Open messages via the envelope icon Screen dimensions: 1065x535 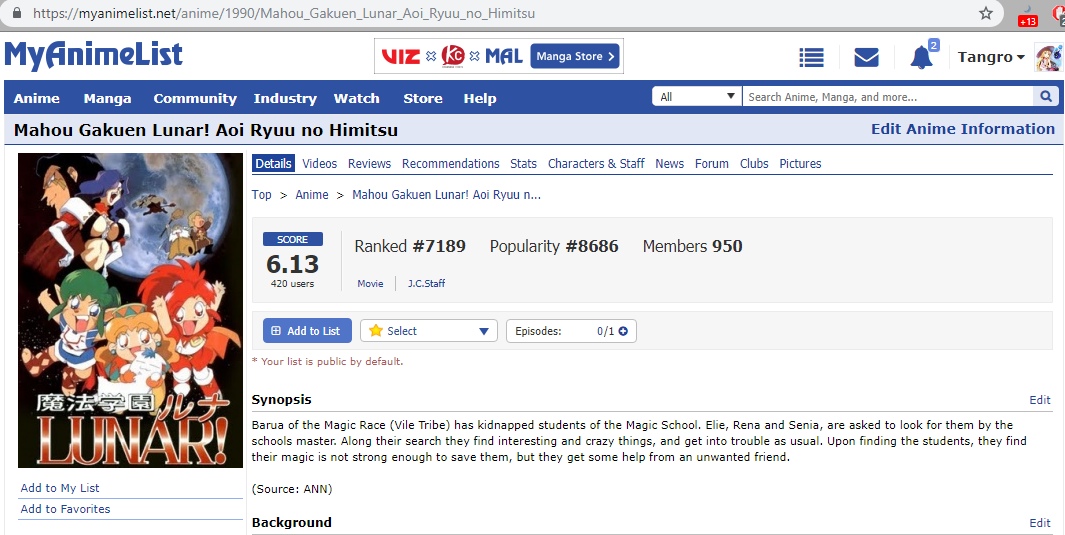coord(866,58)
